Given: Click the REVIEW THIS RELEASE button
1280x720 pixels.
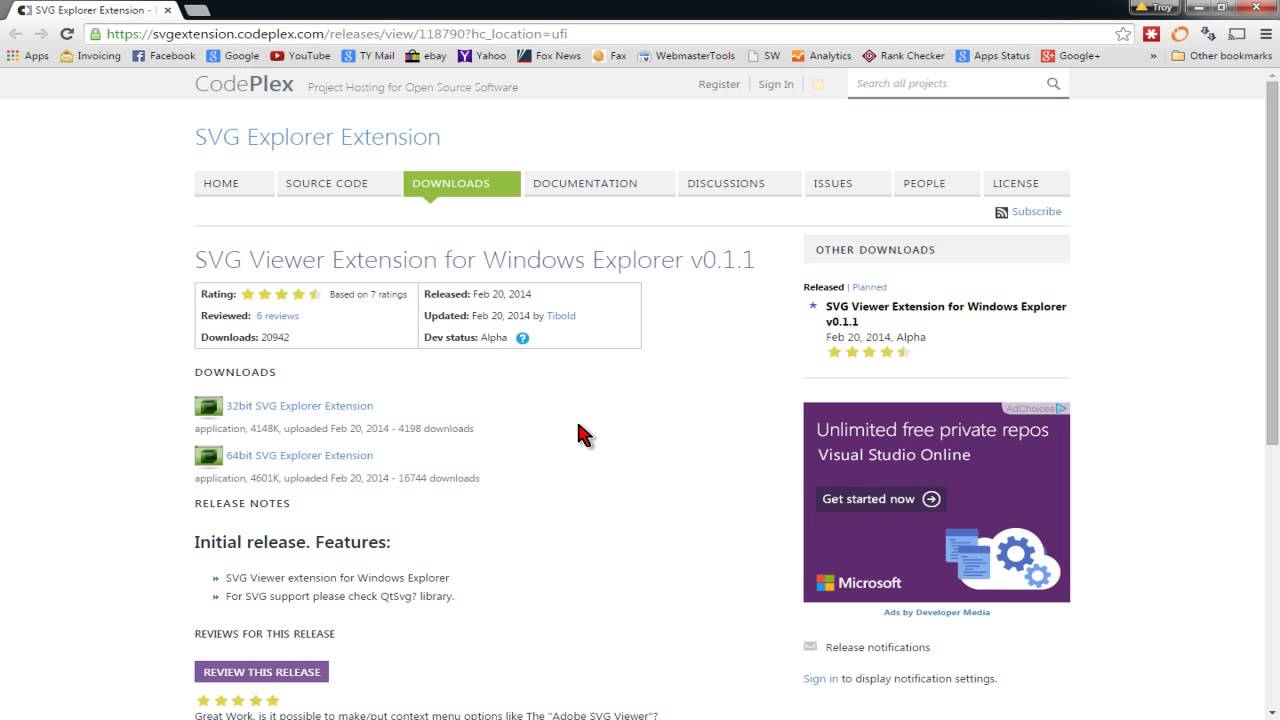Looking at the screenshot, I should point(262,672).
